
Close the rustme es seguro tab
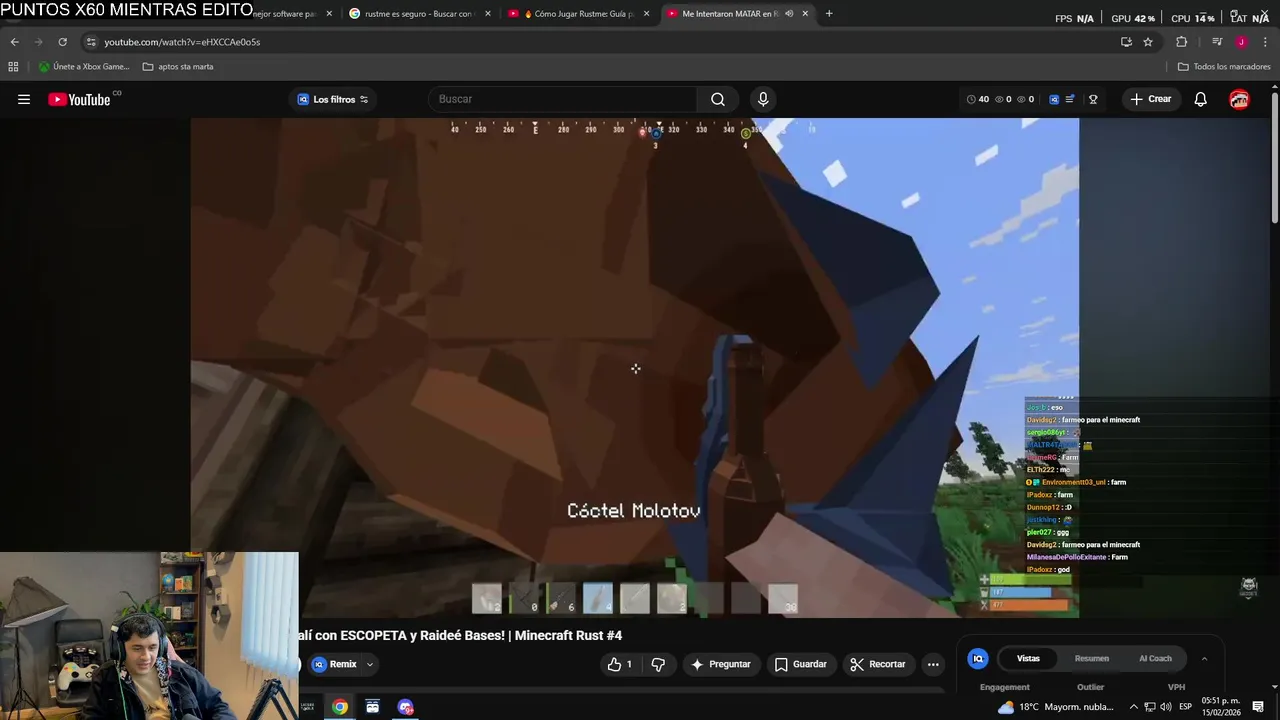coord(488,14)
